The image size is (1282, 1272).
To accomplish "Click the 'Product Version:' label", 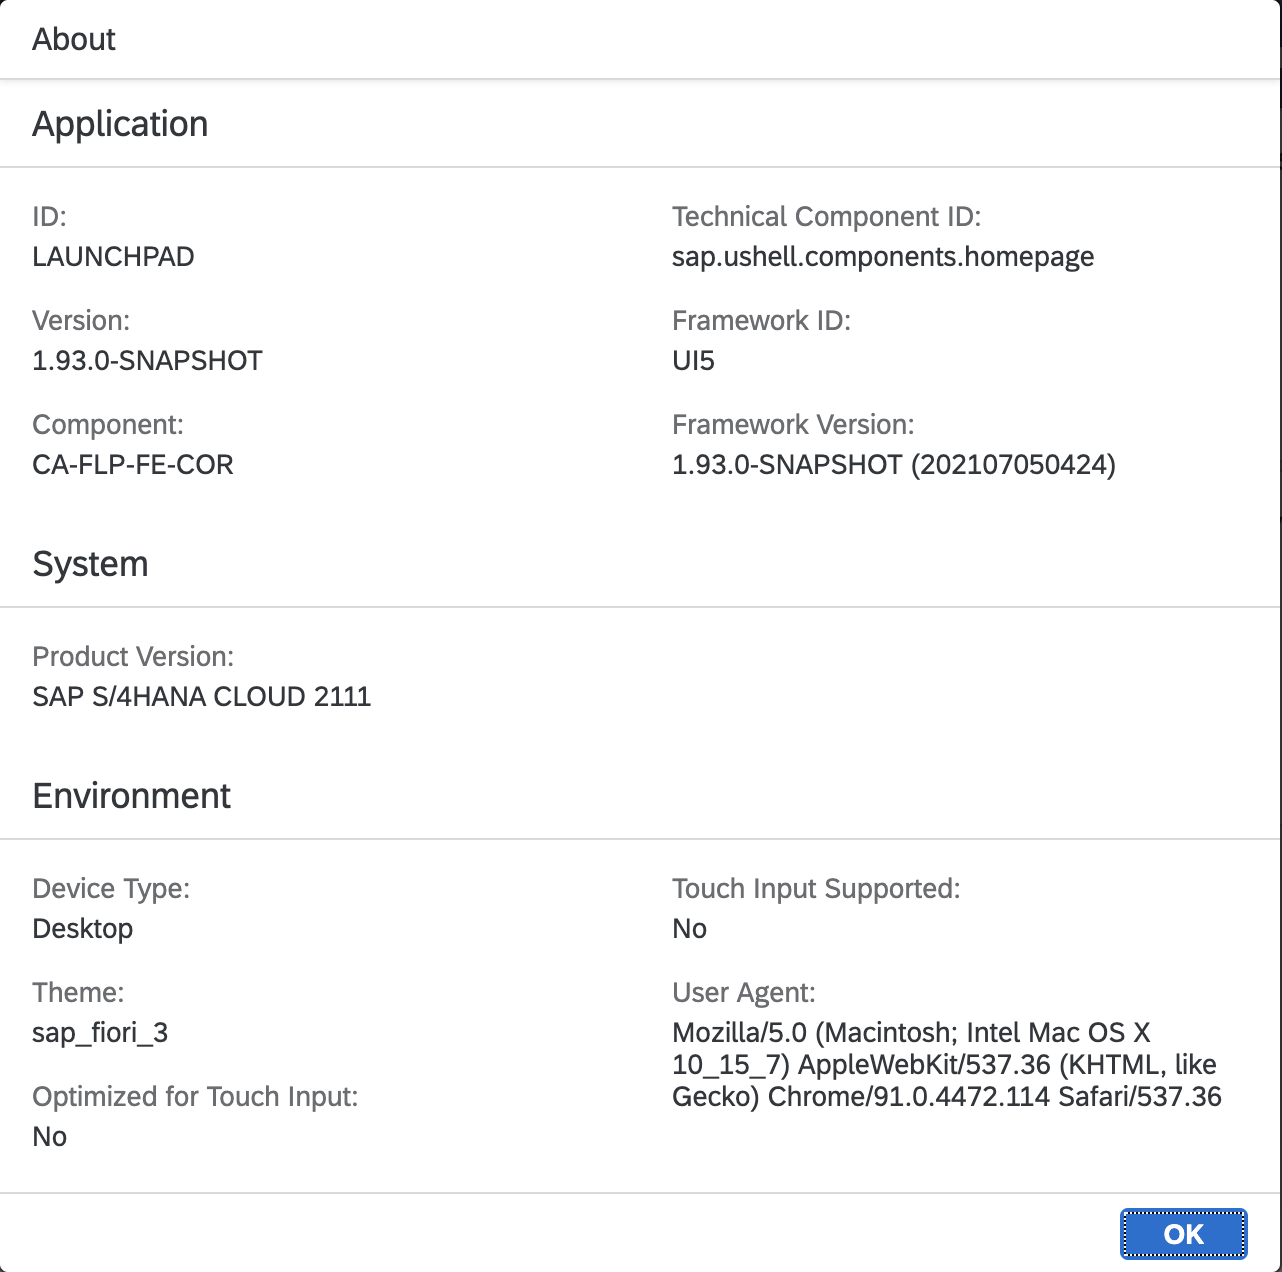I will pyautogui.click(x=133, y=657).
